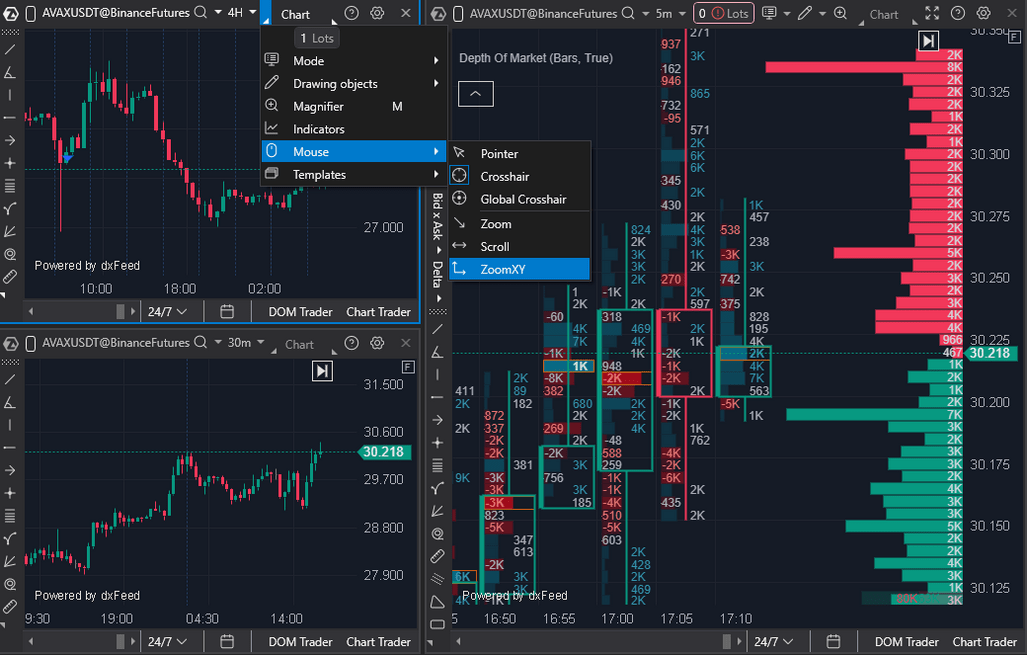This screenshot has width=1027, height=655.
Task: Open the calendar icon below the 4H chart
Action: point(227,312)
